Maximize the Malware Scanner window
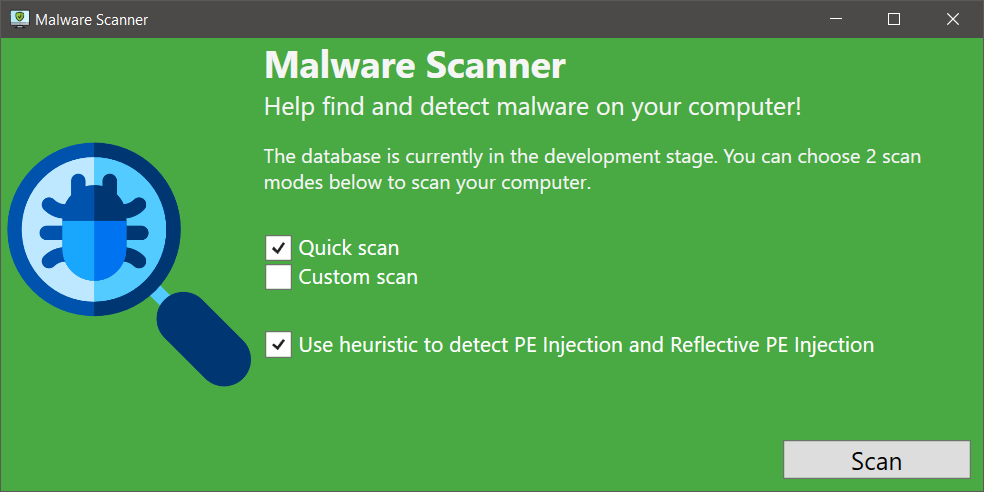The height and width of the screenshot is (492, 984). [894, 19]
